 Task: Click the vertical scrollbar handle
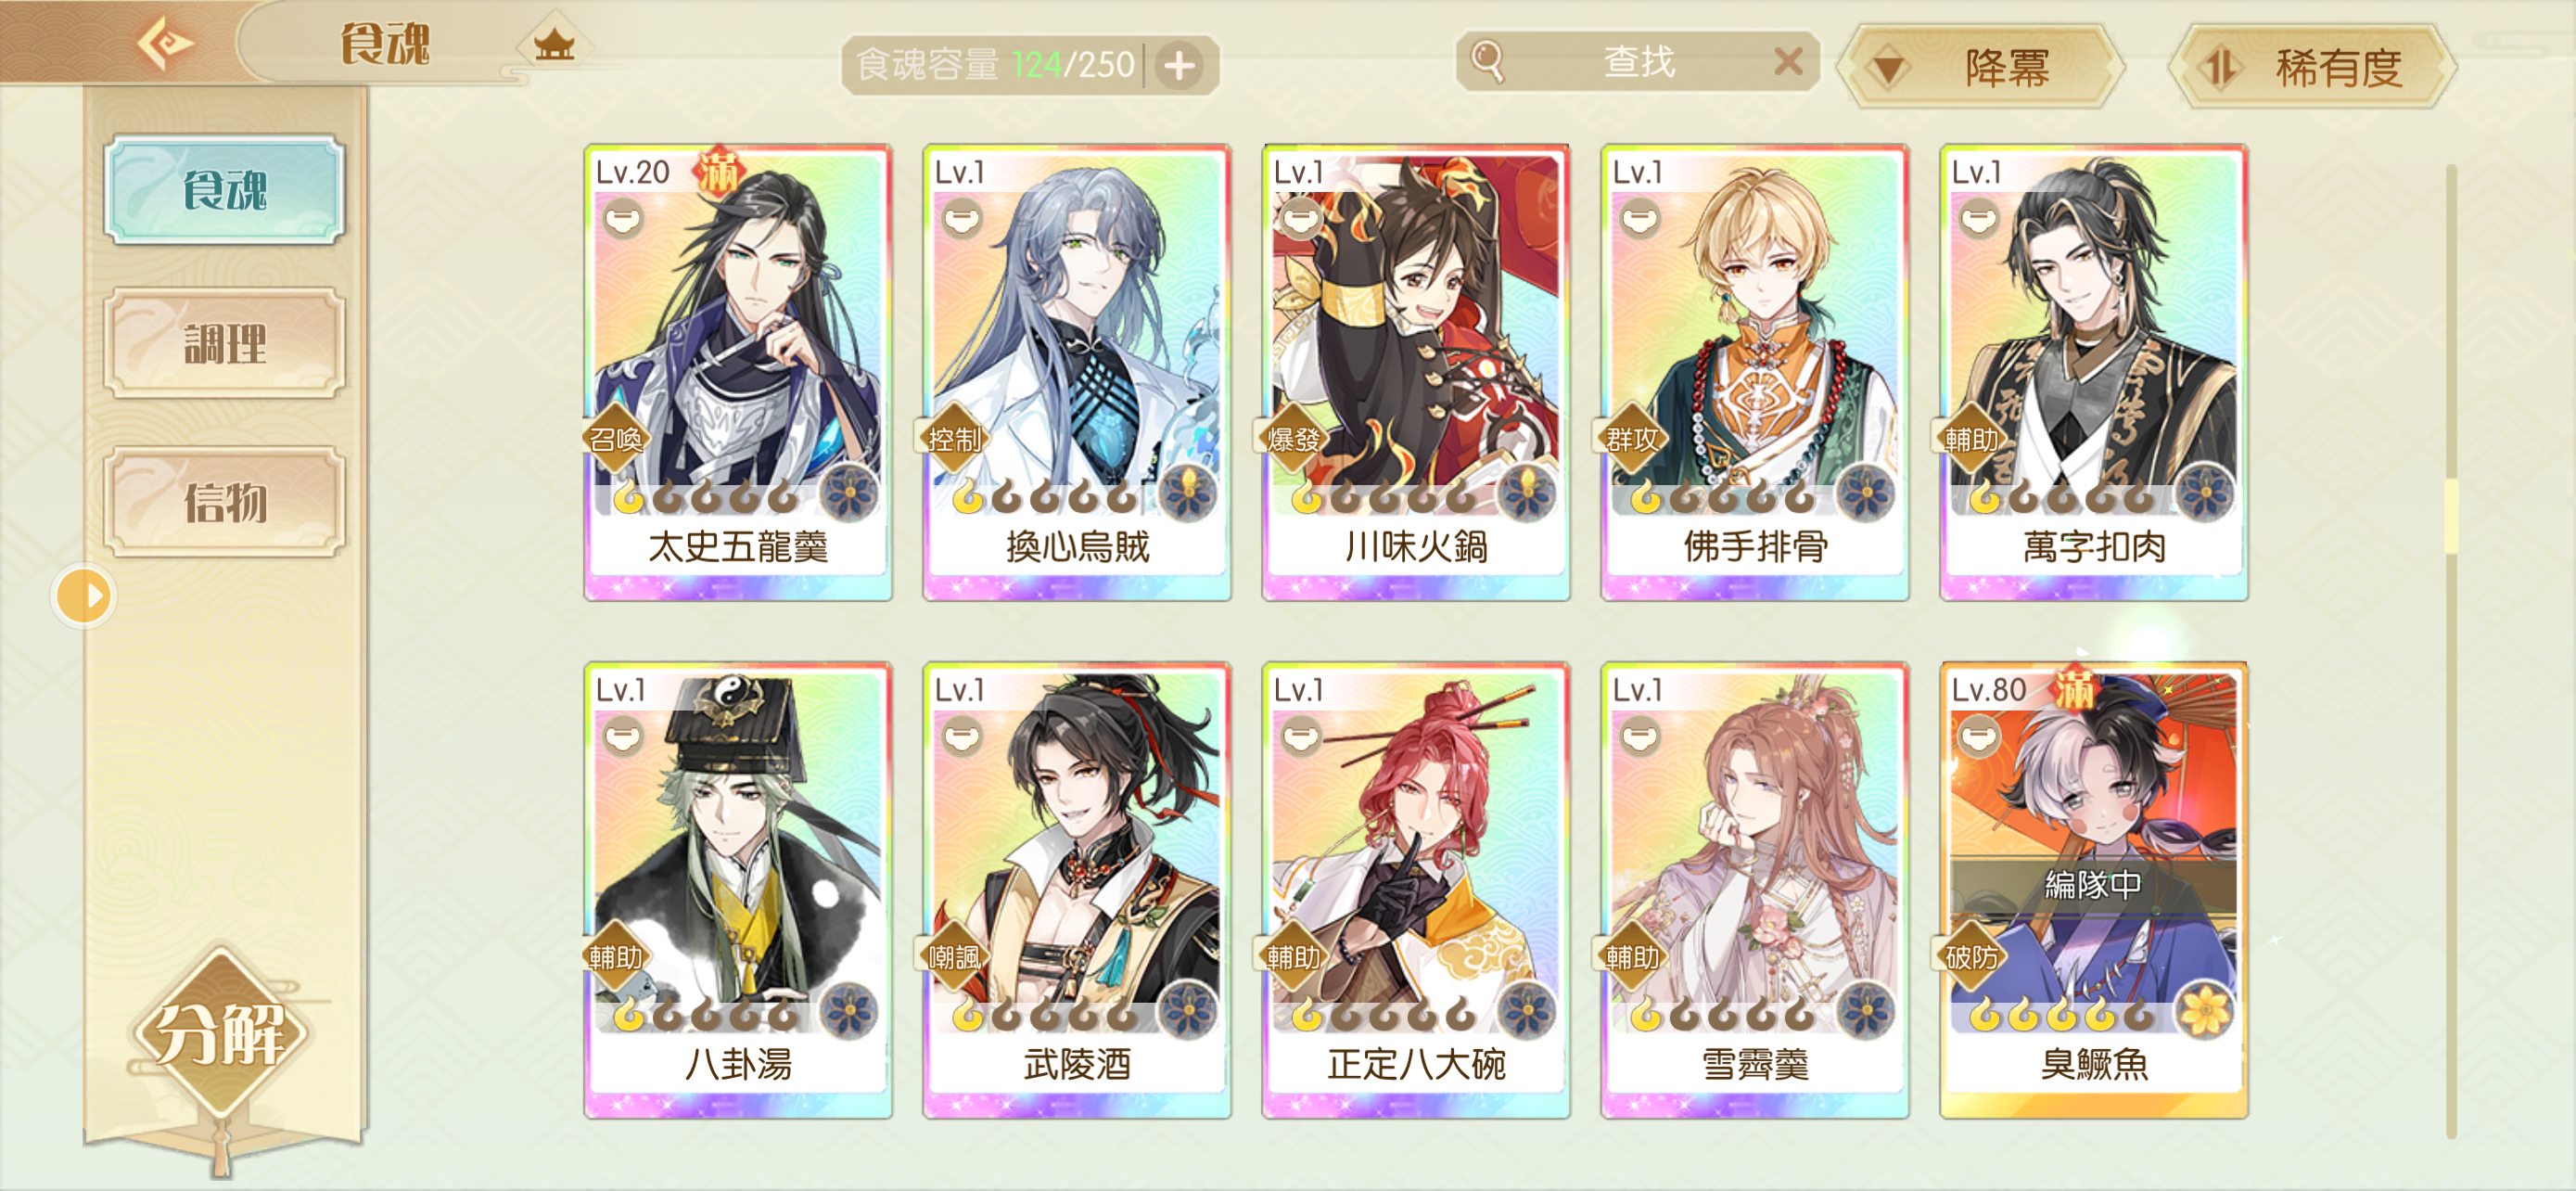click(2451, 515)
